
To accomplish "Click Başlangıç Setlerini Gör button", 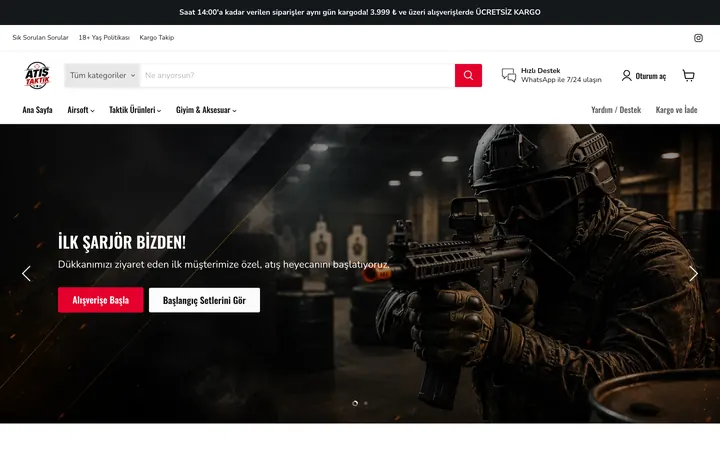I will (x=204, y=300).
